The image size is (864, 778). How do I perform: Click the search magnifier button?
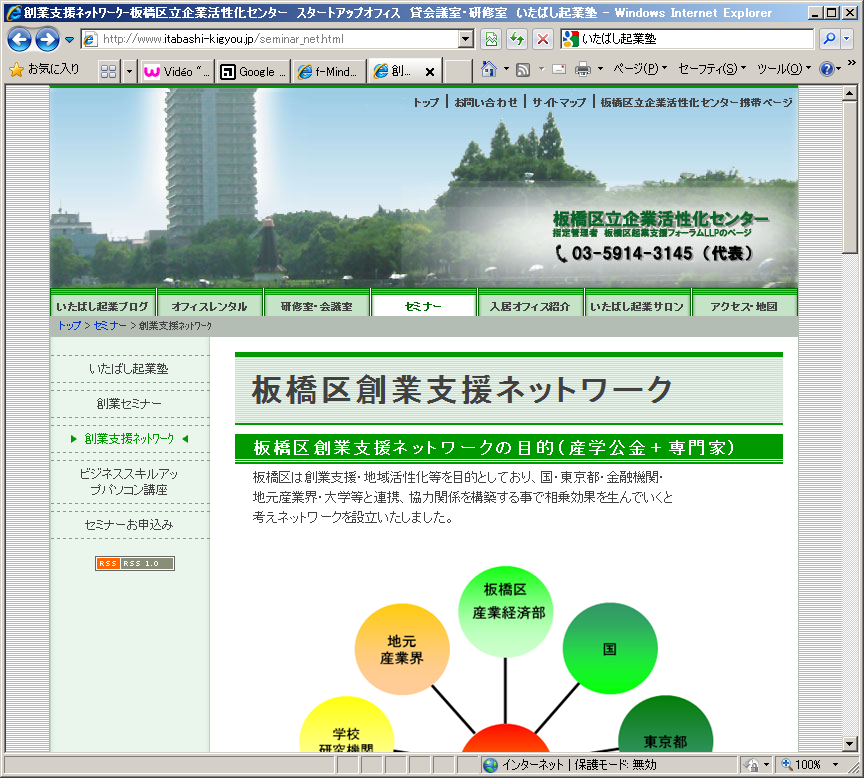coord(829,39)
